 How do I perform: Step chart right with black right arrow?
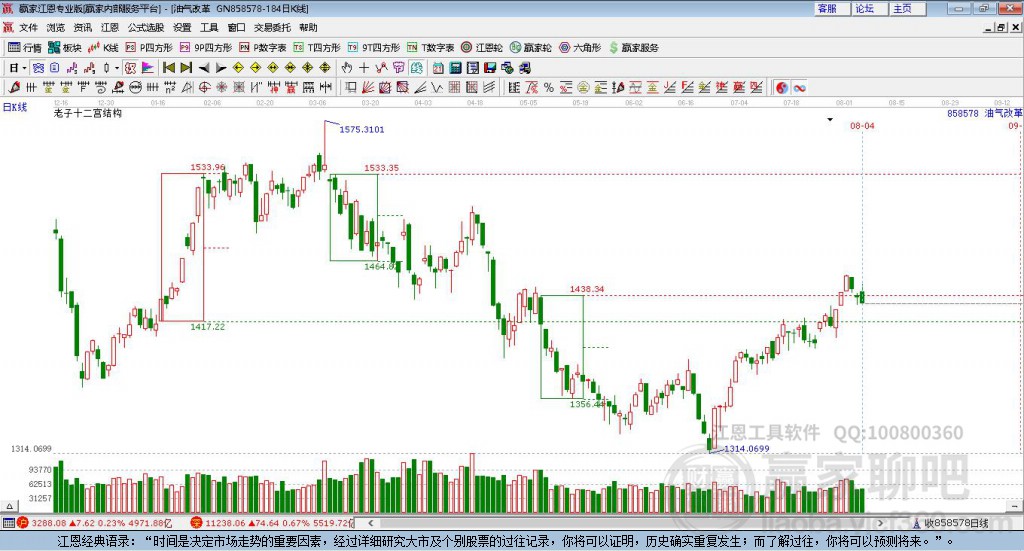click(x=221, y=68)
